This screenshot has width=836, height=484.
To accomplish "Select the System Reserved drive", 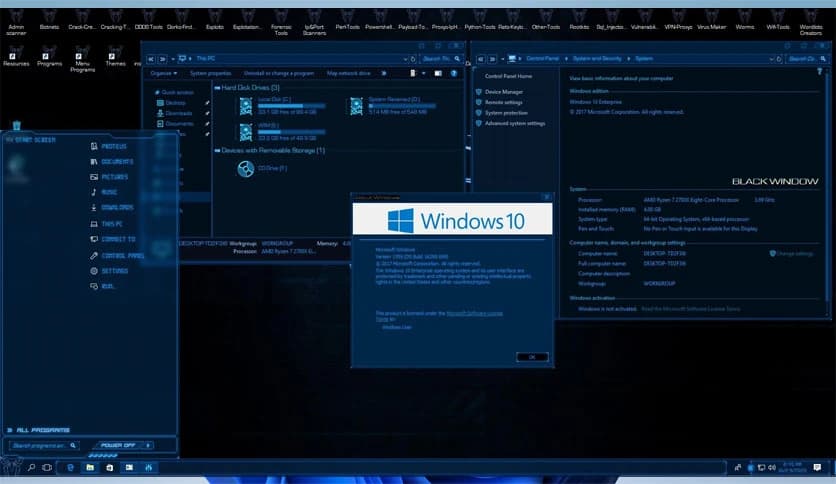I will 392,106.
